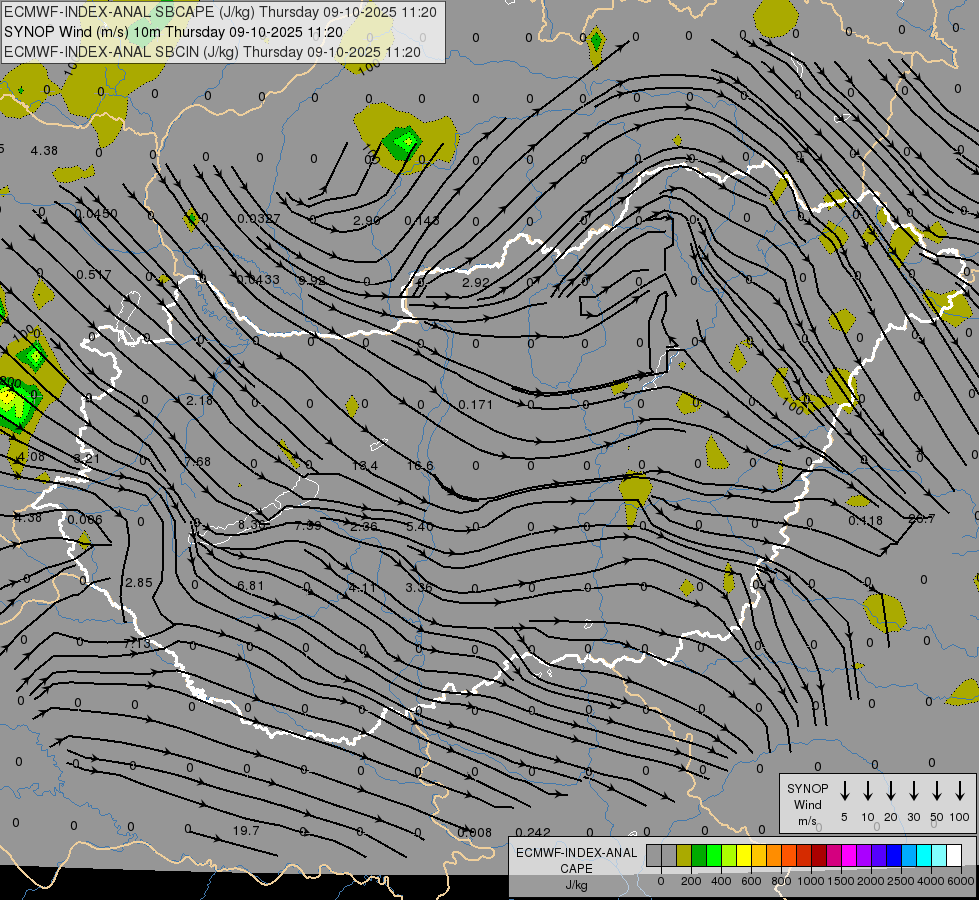Click the 20.7 value on the map
This screenshot has width=979, height=900.
pyautogui.click(x=922, y=519)
